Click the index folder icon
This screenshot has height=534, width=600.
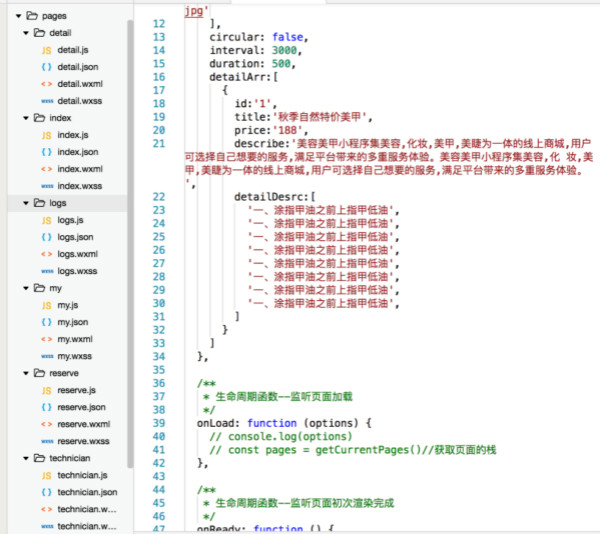click(39, 117)
